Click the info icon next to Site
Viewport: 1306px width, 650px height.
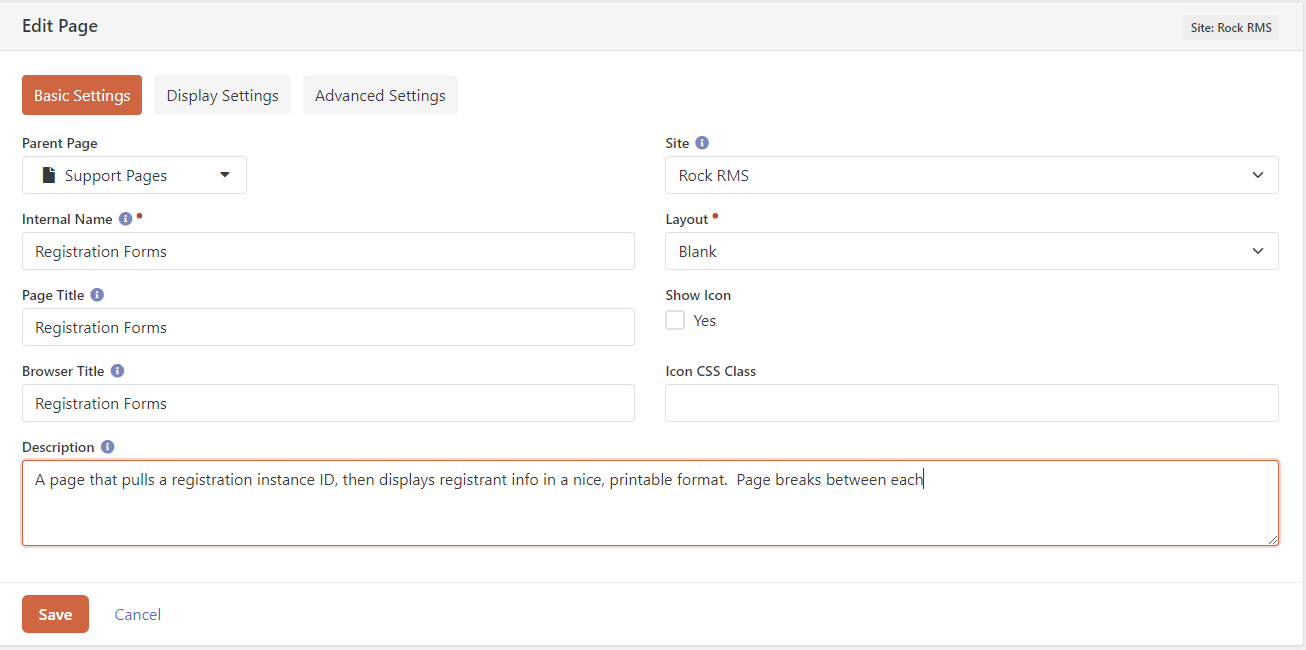(x=702, y=143)
